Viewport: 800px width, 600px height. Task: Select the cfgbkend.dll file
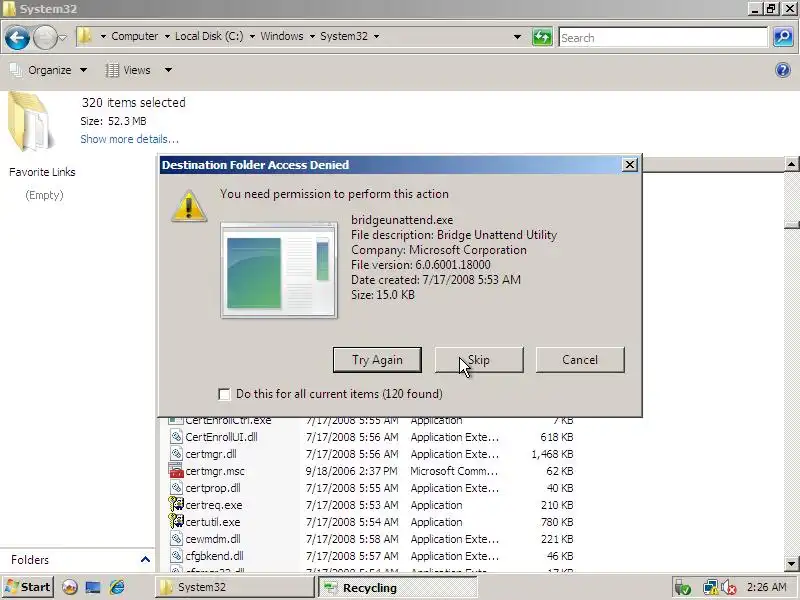(214, 556)
